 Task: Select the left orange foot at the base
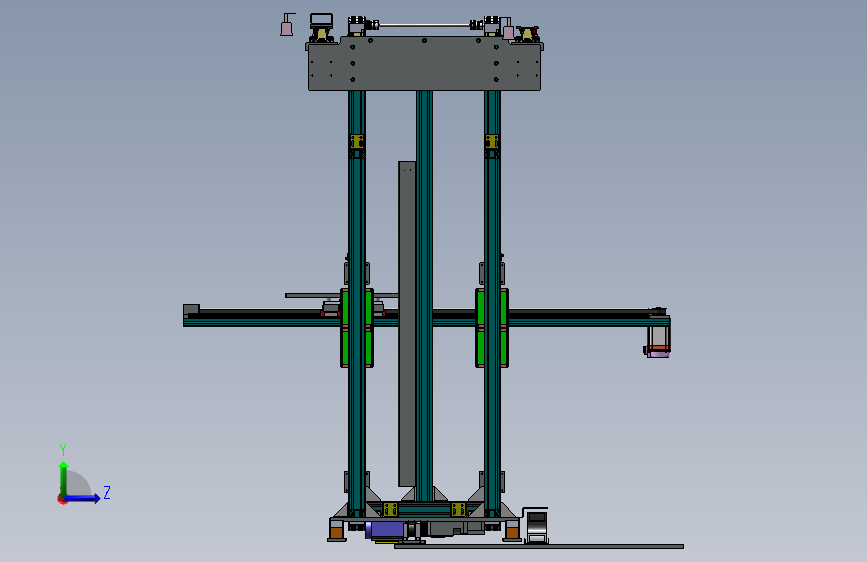click(x=336, y=533)
